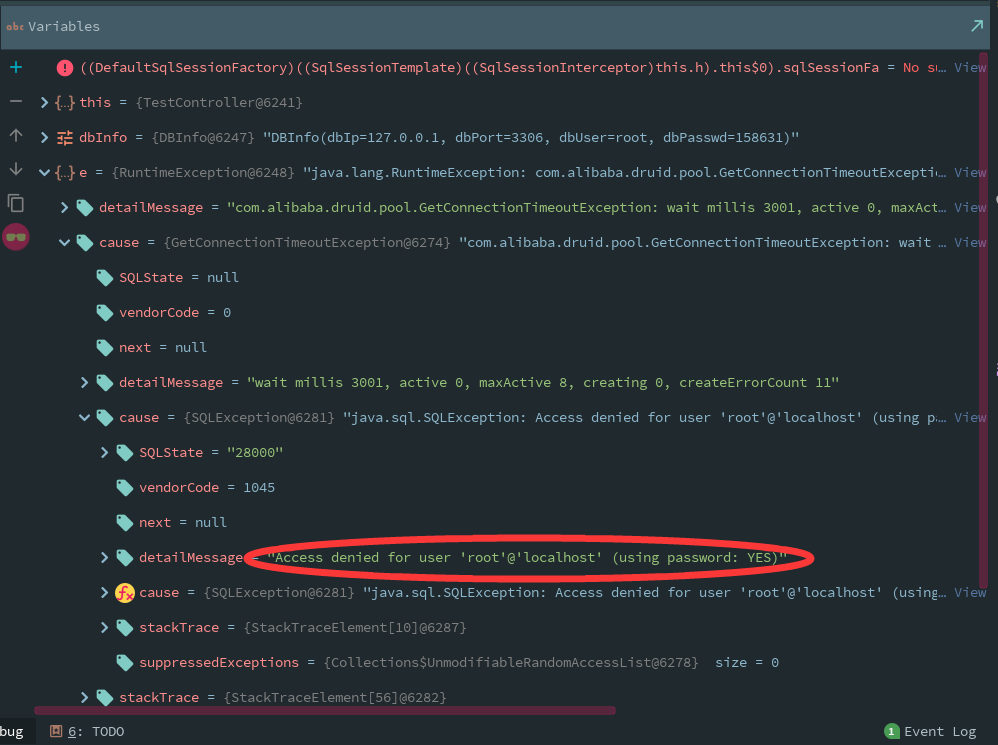Click the down arrow navigation icon
This screenshot has width=998, height=745.
pyautogui.click(x=15, y=170)
